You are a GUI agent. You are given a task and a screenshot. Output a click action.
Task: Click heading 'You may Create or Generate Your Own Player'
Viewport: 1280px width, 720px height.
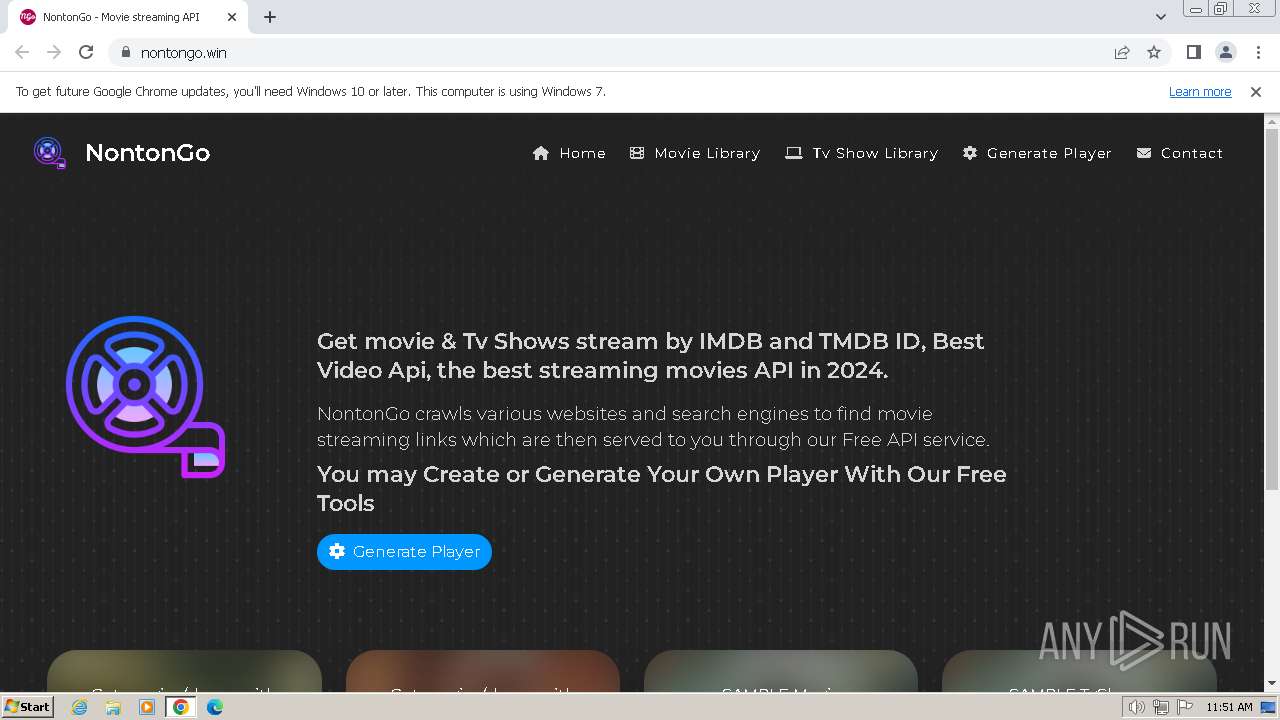pyautogui.click(x=662, y=488)
